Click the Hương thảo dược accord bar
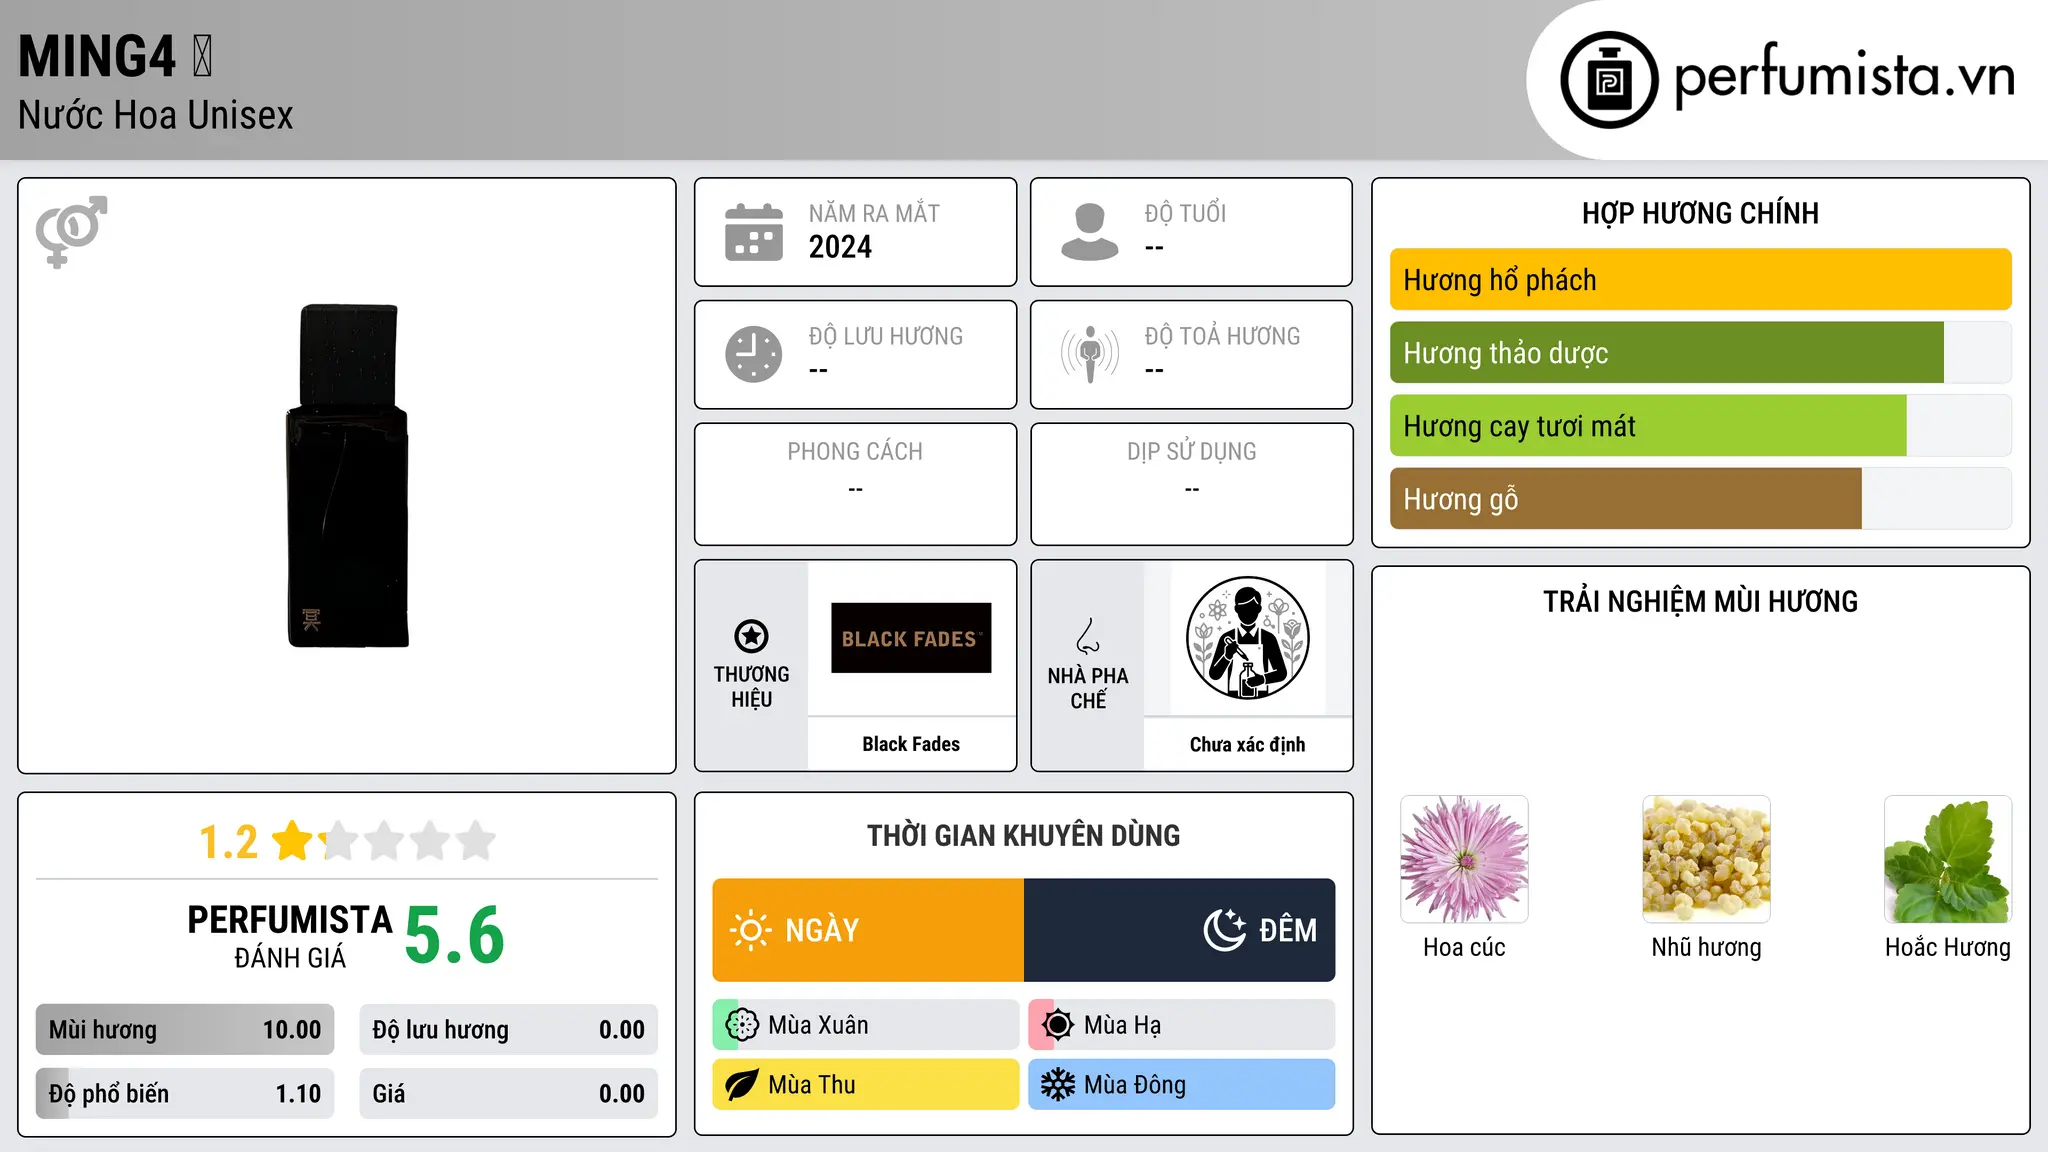This screenshot has height=1152, width=2048. point(1700,353)
